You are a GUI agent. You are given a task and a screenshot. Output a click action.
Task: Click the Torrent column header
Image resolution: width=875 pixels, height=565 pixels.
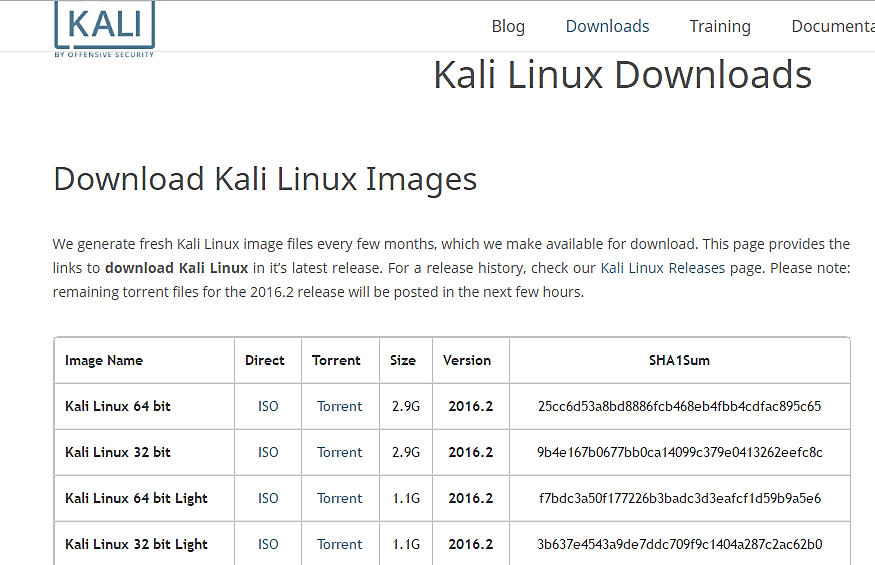pos(336,361)
